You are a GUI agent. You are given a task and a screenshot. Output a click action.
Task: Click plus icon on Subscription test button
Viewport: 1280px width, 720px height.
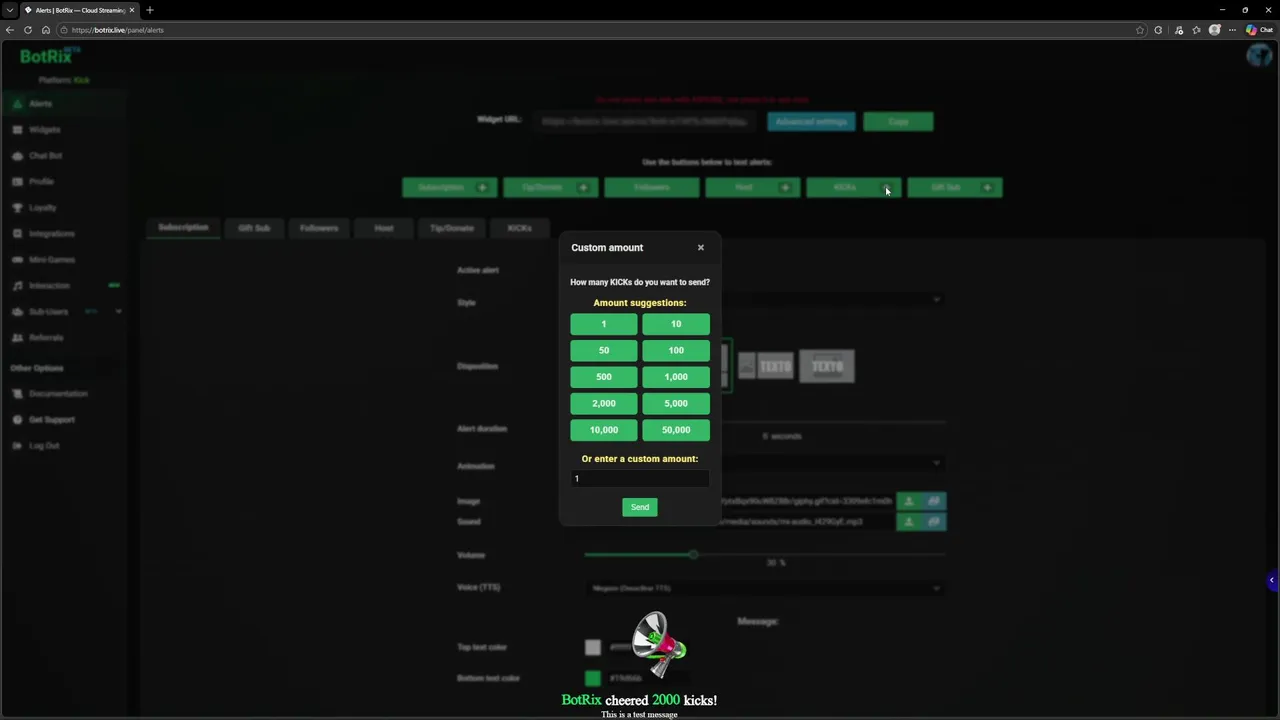point(482,188)
